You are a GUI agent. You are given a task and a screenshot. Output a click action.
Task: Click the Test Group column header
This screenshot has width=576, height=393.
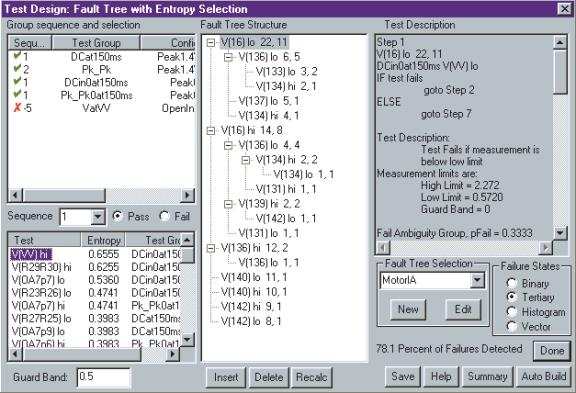coord(96,43)
